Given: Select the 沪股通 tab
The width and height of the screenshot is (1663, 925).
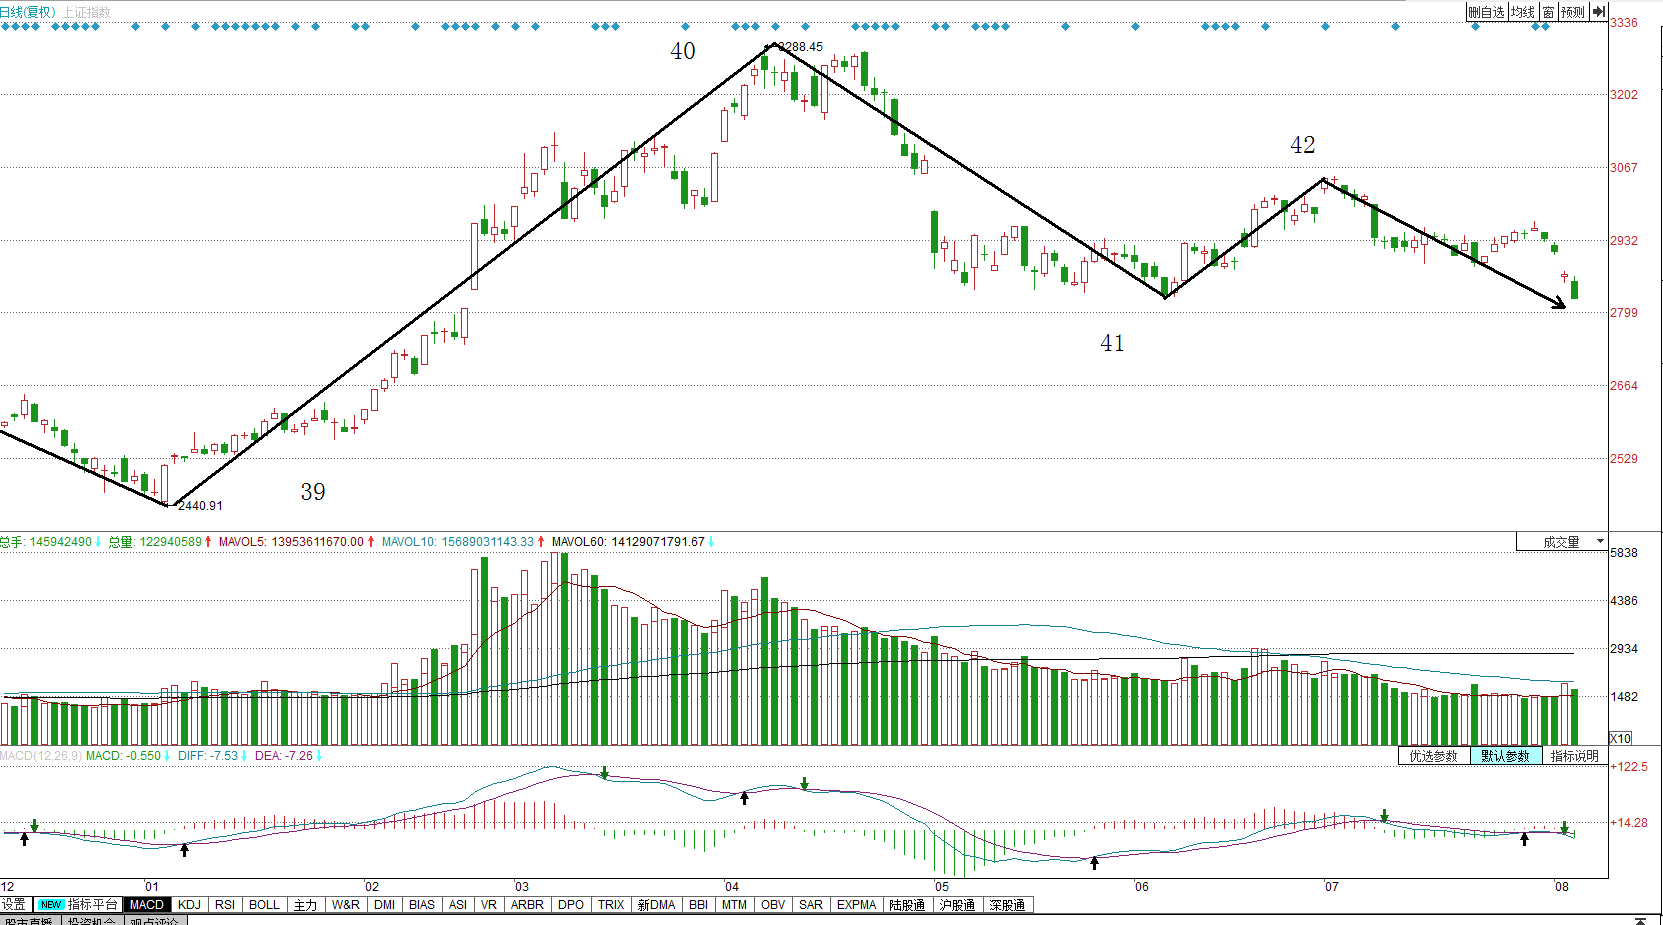Looking at the screenshot, I should (957, 904).
